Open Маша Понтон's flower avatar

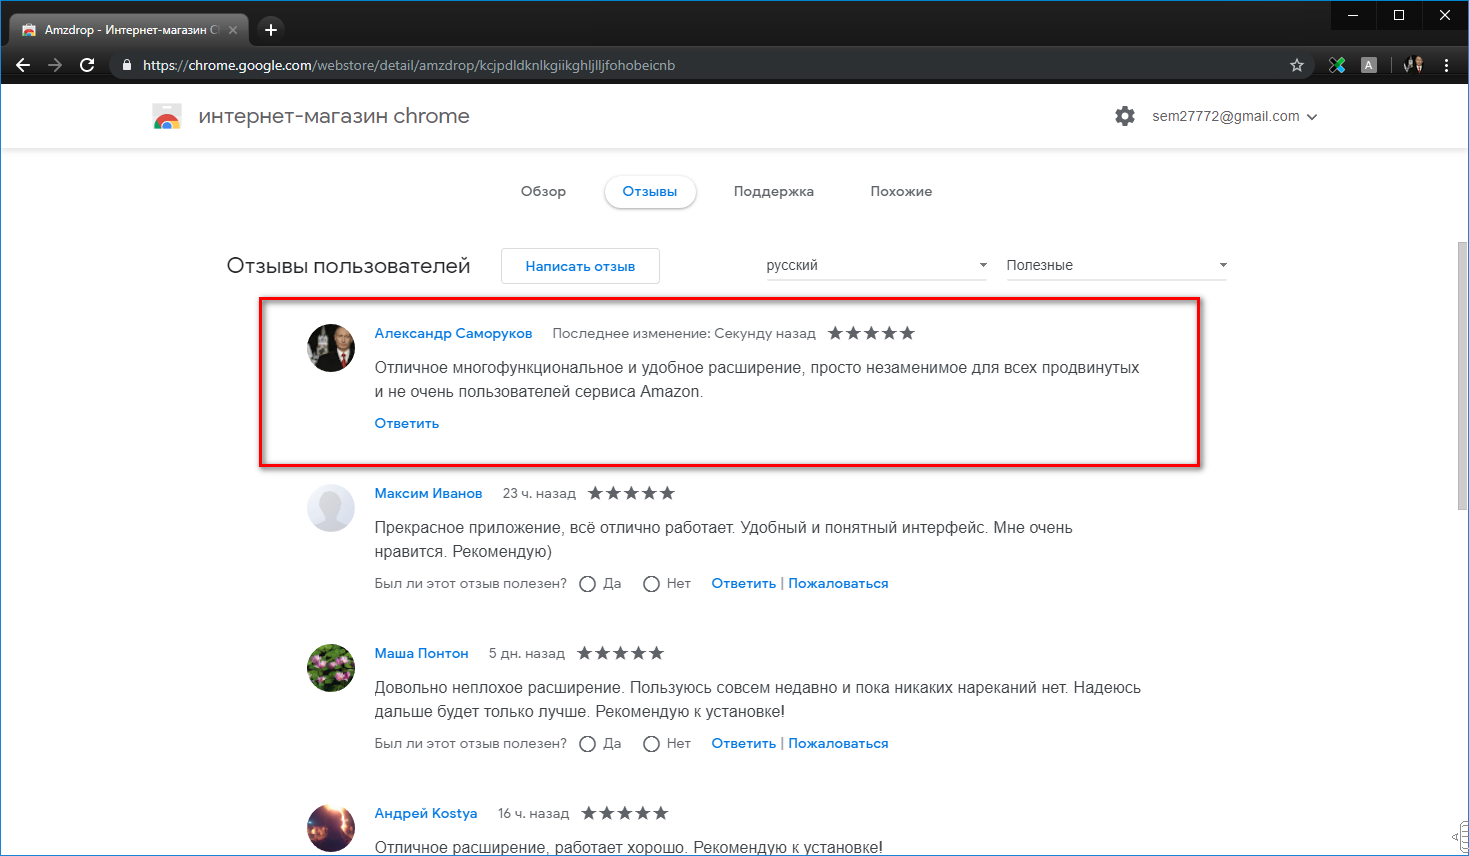tap(331, 668)
